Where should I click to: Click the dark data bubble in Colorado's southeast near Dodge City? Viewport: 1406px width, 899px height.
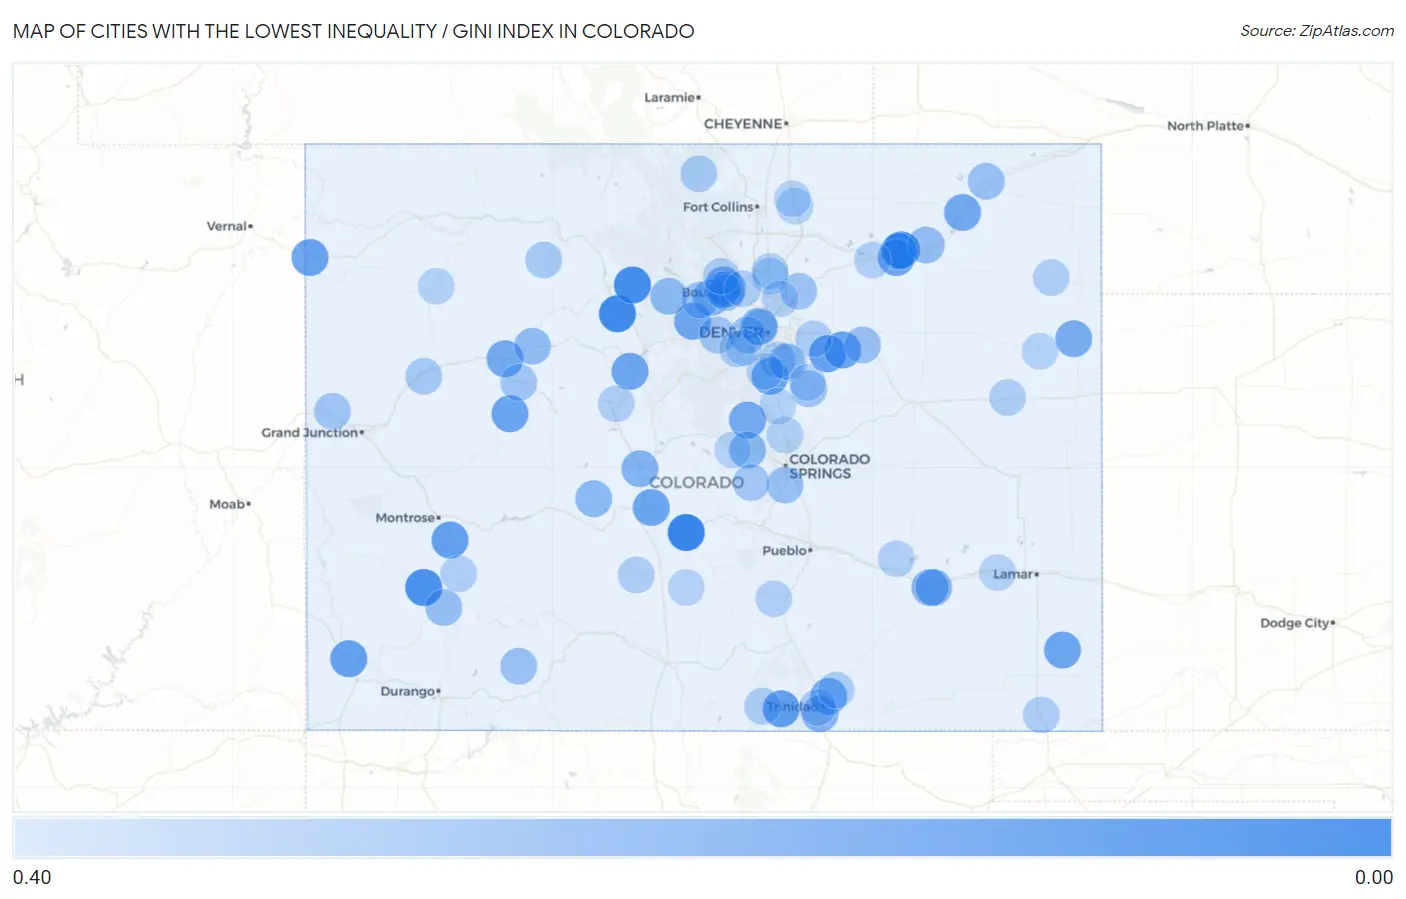click(1062, 650)
